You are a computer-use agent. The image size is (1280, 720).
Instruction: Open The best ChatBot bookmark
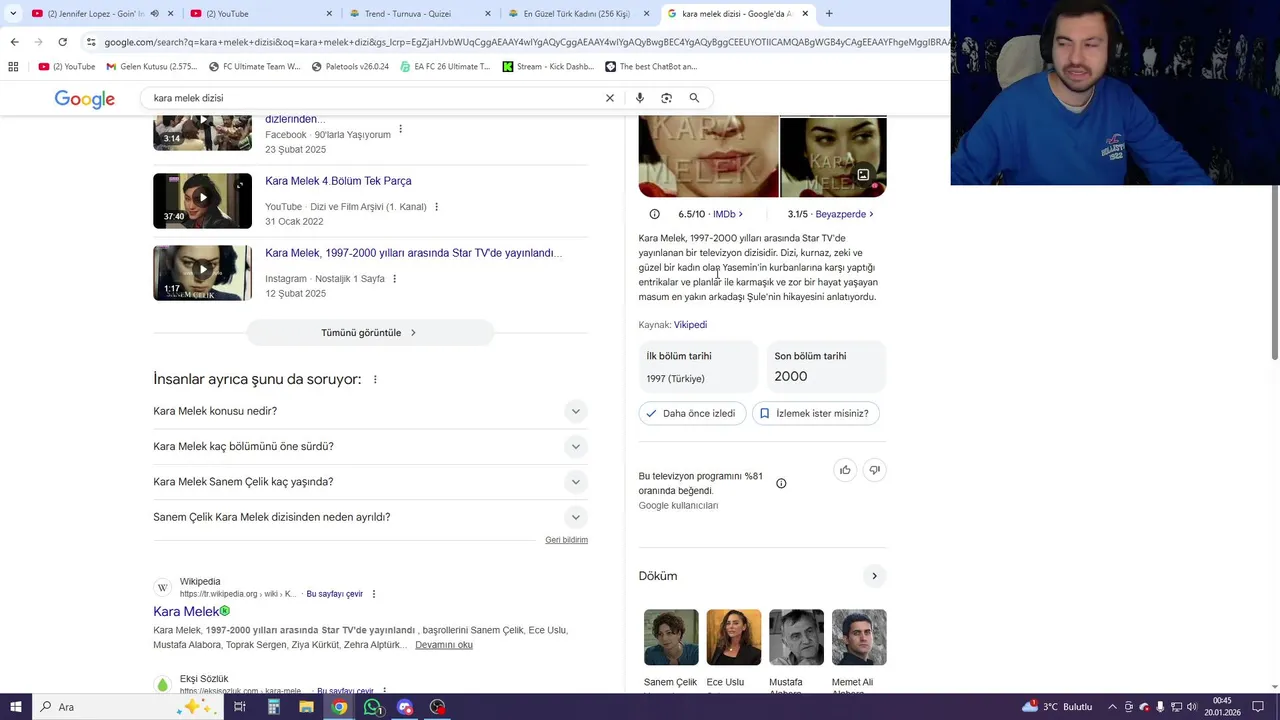click(651, 67)
